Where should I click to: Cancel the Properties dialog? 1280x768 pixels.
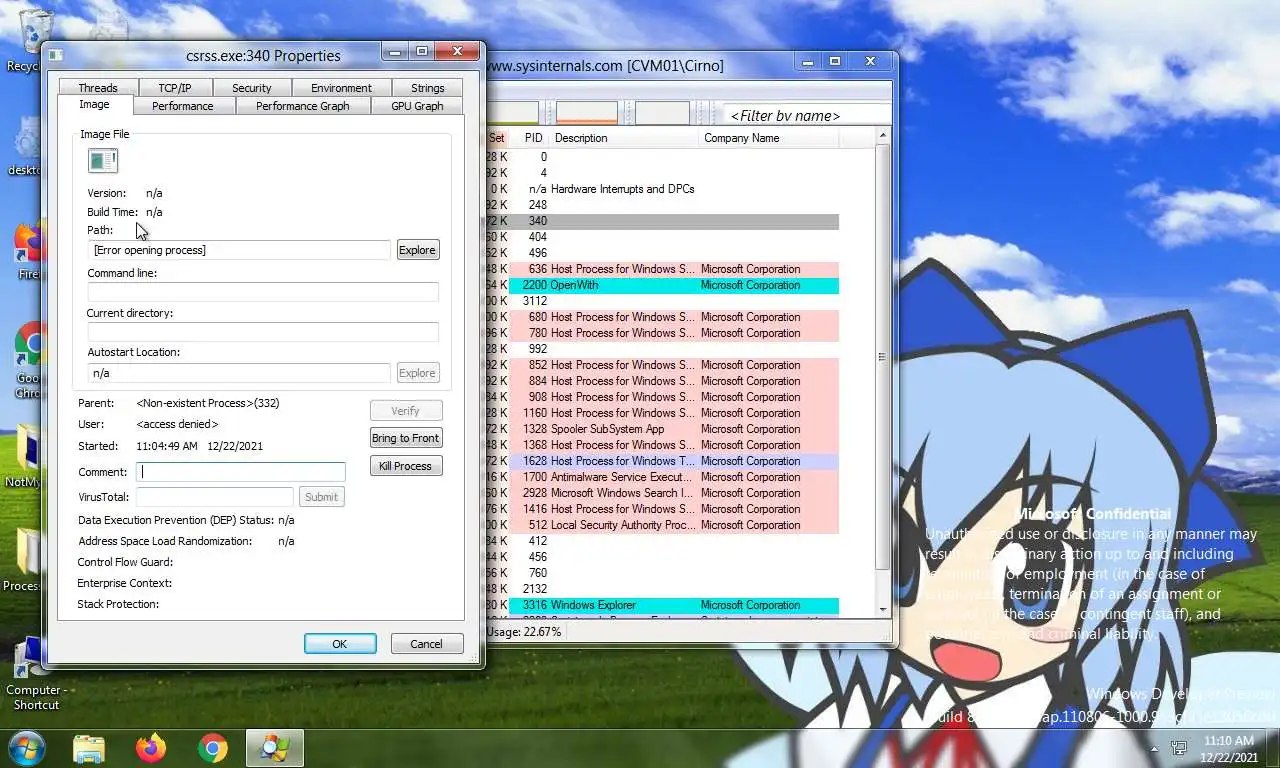426,644
